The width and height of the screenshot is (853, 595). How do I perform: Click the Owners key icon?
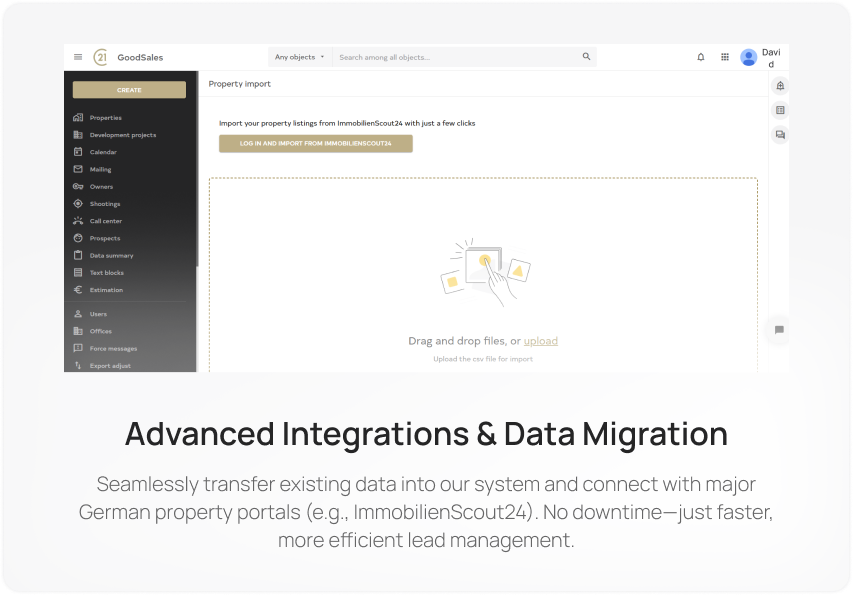point(78,187)
